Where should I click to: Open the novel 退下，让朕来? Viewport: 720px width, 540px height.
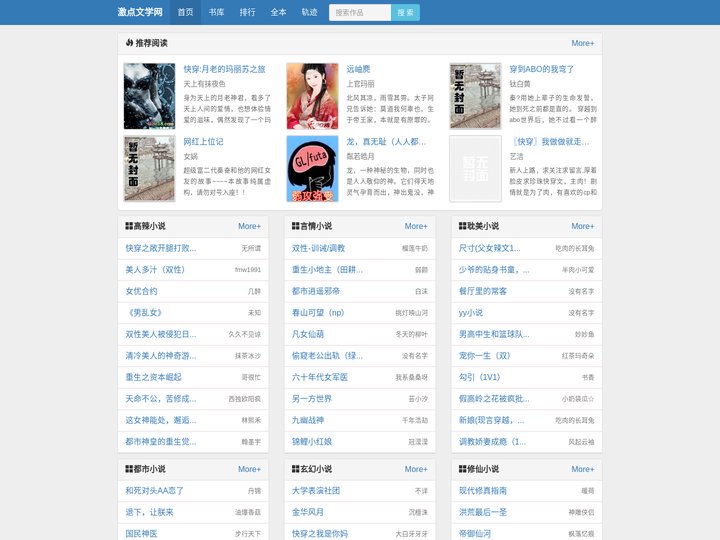[149, 512]
